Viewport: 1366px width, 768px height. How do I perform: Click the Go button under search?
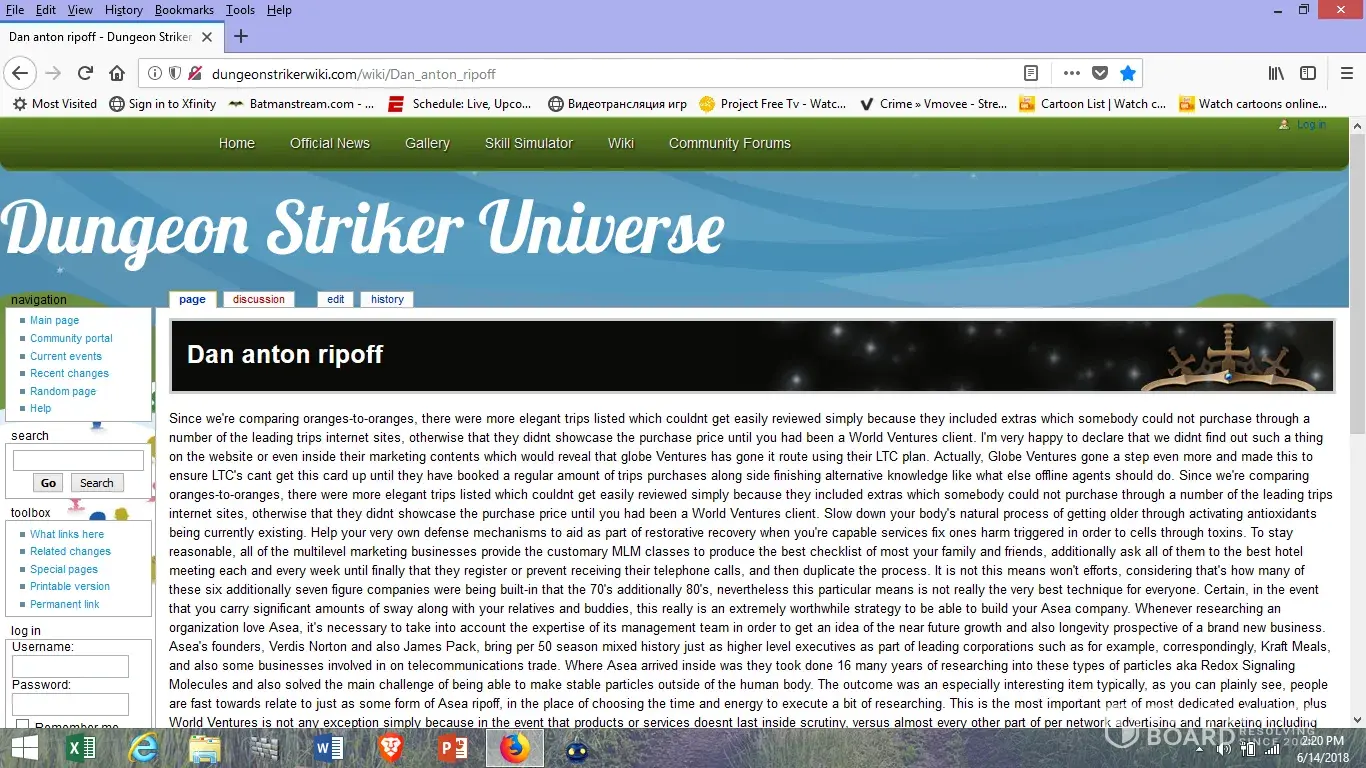pos(48,483)
